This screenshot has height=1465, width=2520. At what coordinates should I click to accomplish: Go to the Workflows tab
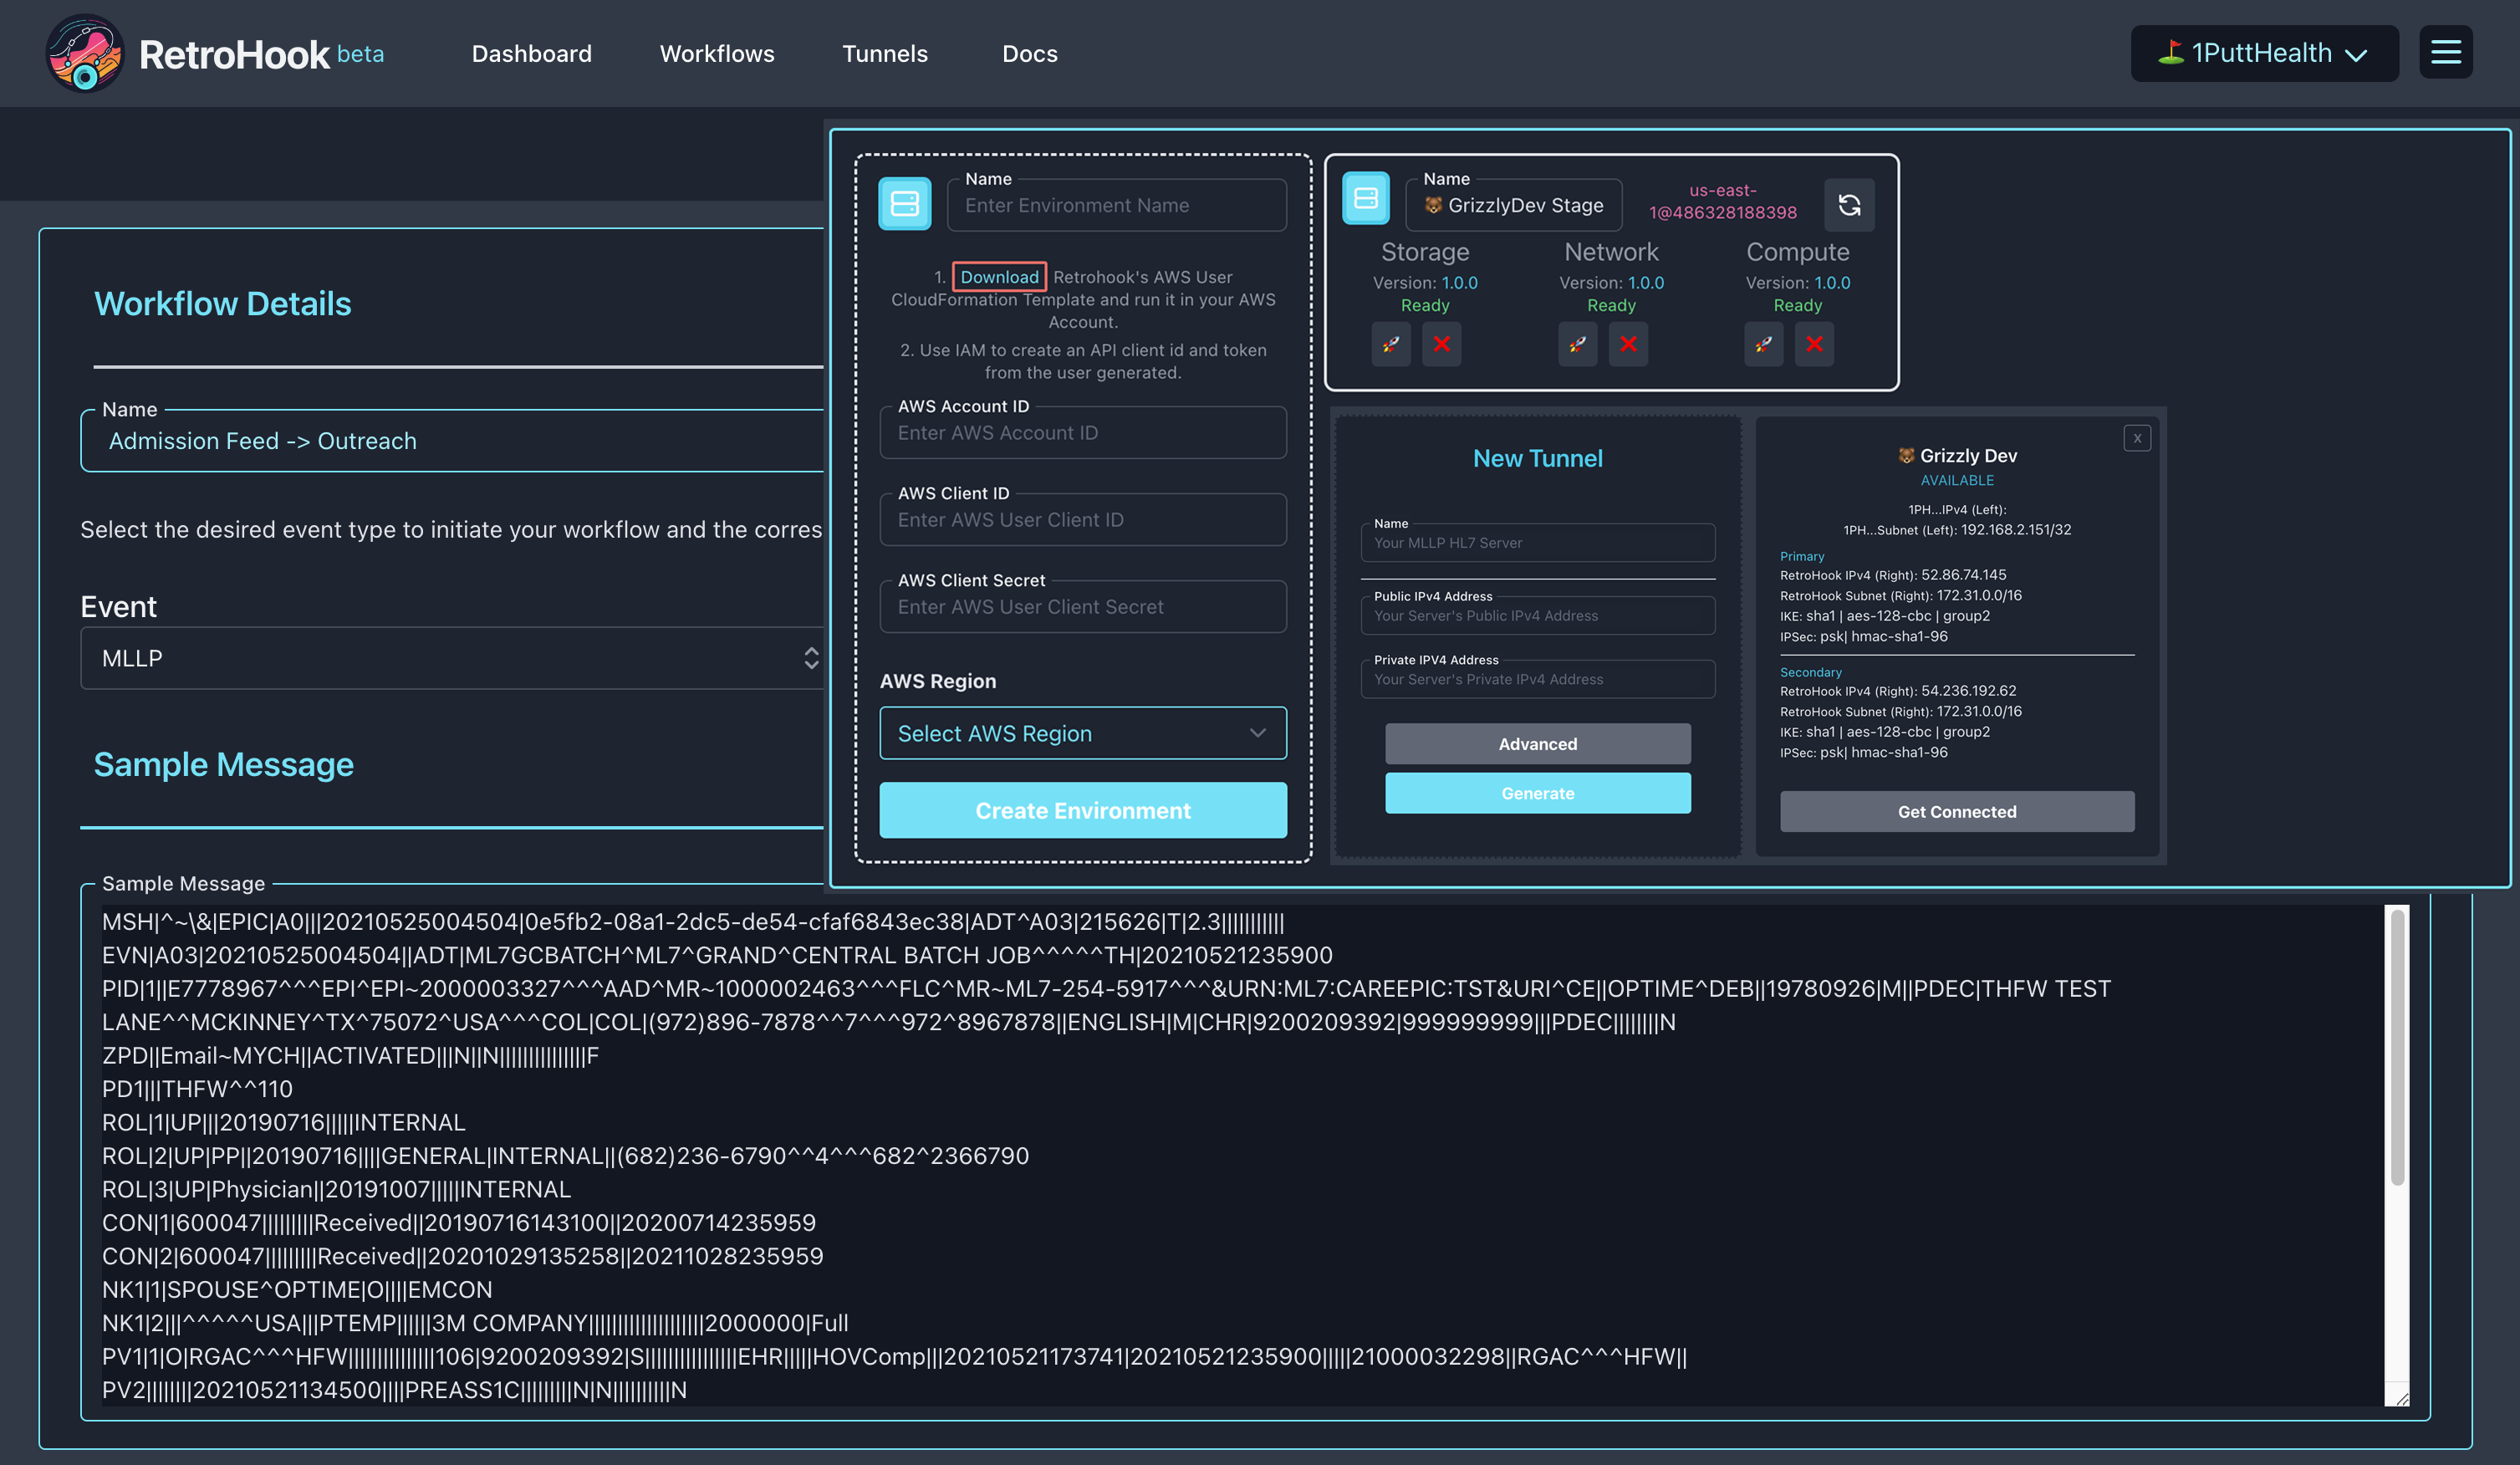click(716, 53)
